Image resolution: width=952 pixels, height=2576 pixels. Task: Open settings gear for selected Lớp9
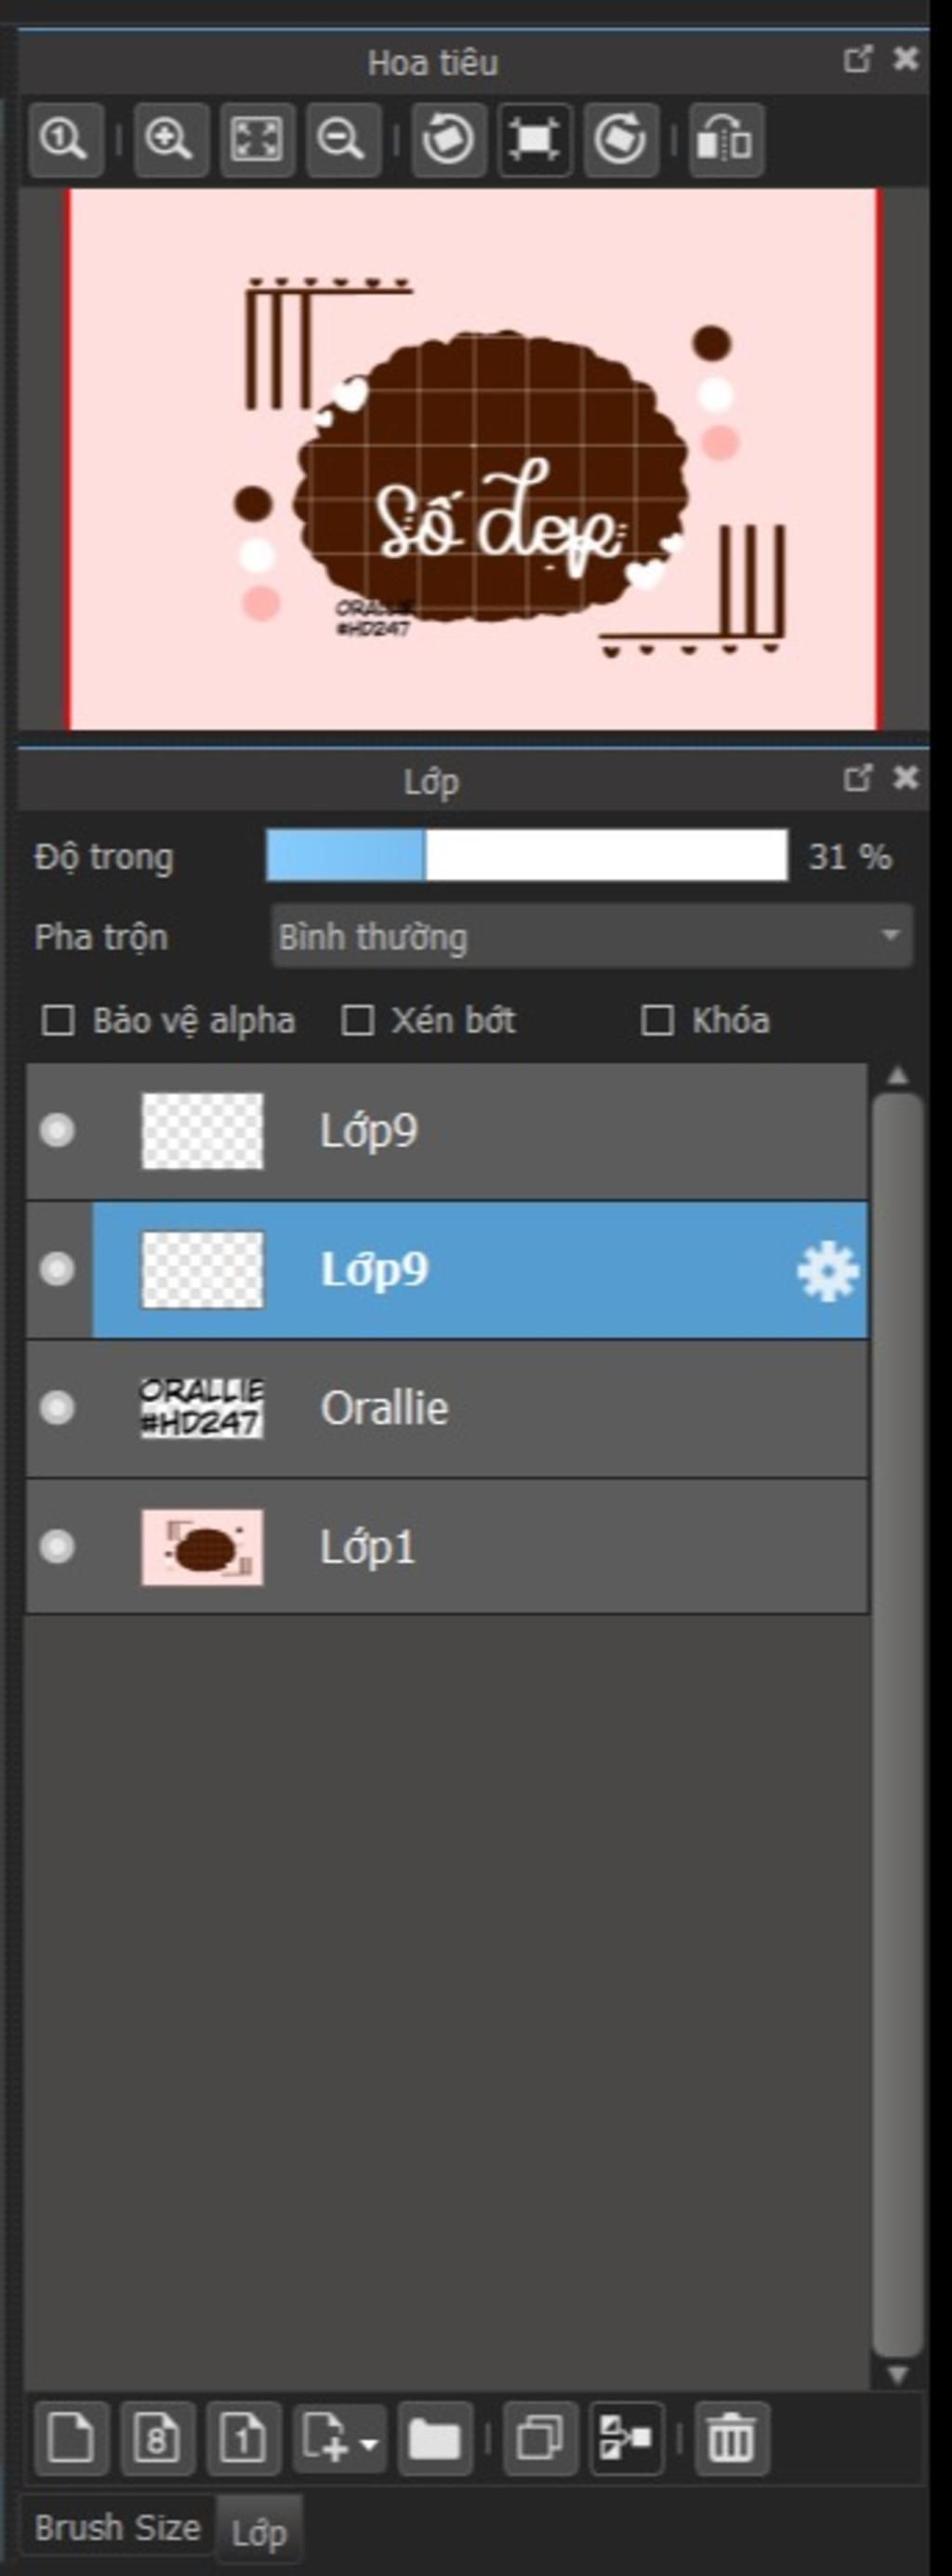827,1271
